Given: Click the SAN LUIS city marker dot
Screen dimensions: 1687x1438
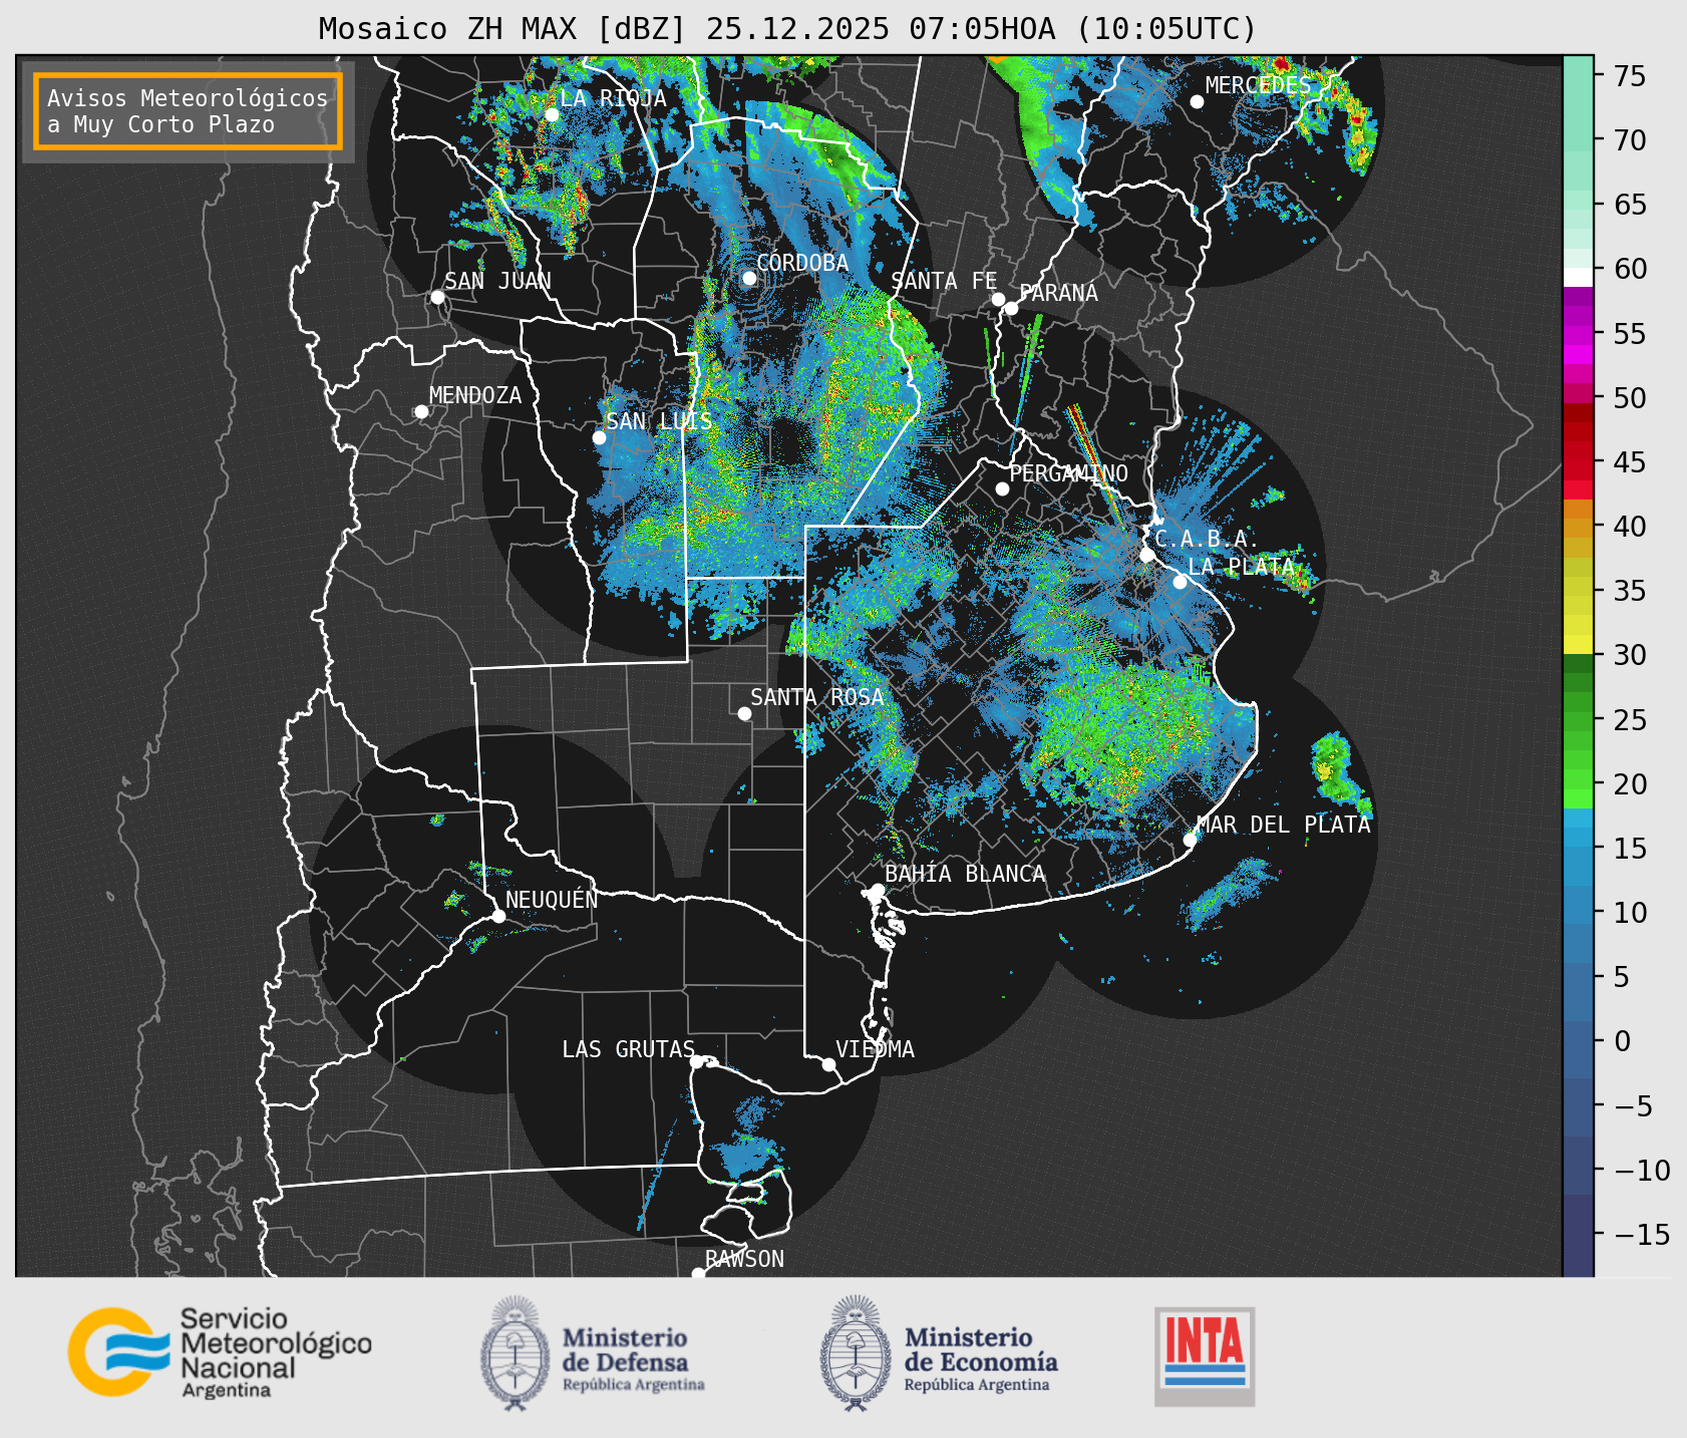Looking at the screenshot, I should (599, 438).
